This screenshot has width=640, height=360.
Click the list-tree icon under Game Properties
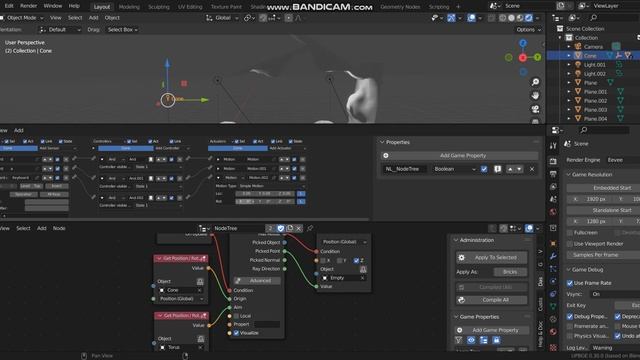click(x=484, y=340)
